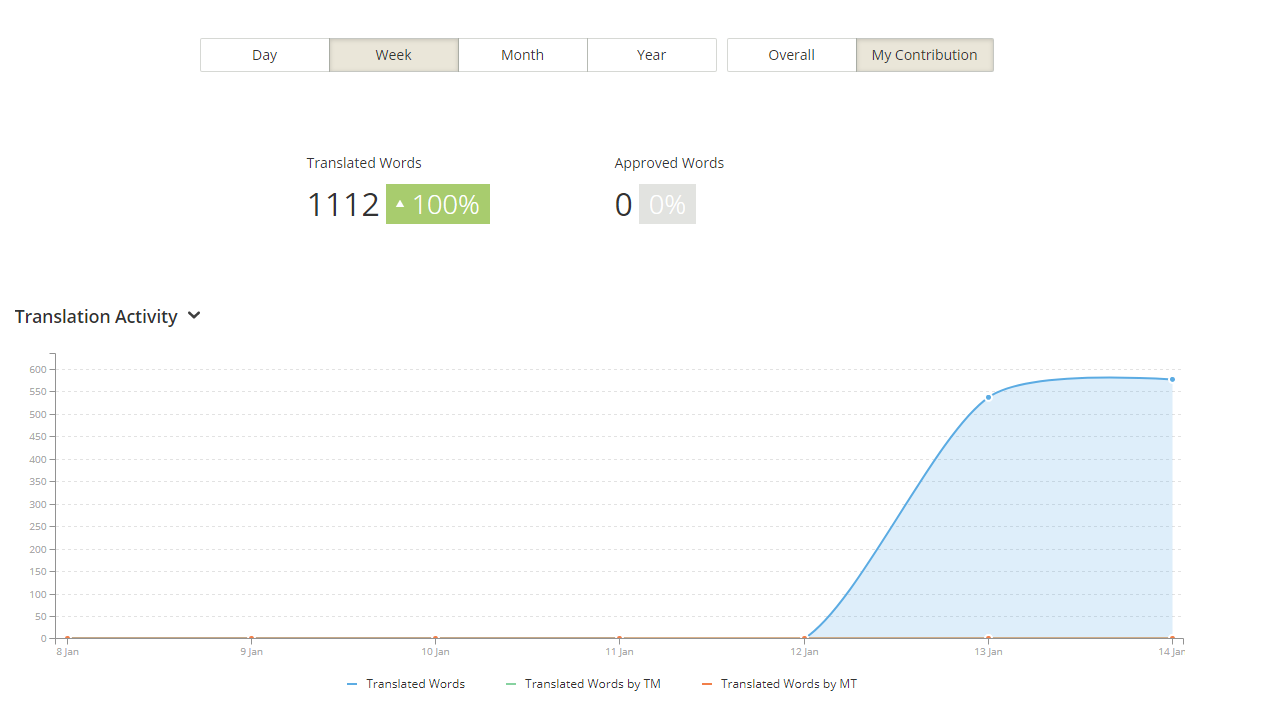This screenshot has width=1270, height=712.
Task: Show Overall statistics
Action: point(792,55)
